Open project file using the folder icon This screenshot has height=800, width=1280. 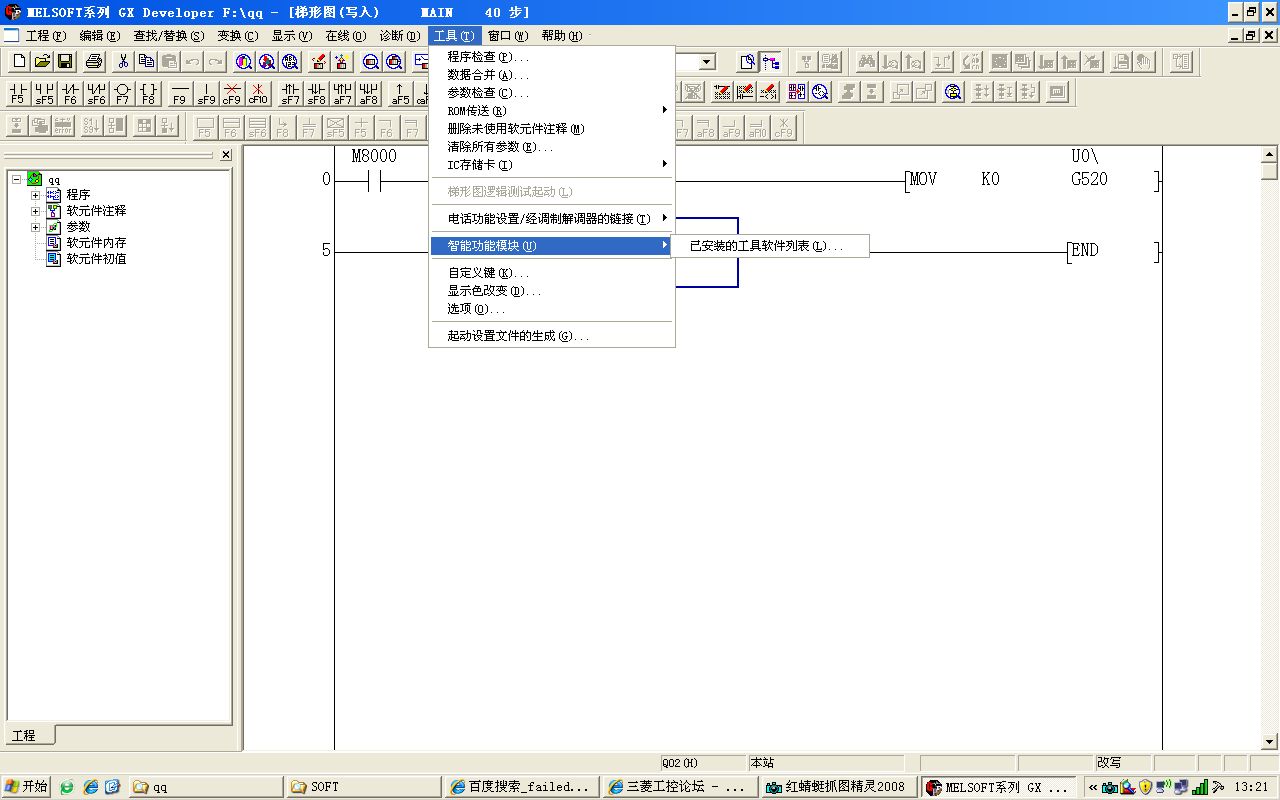[x=42, y=62]
